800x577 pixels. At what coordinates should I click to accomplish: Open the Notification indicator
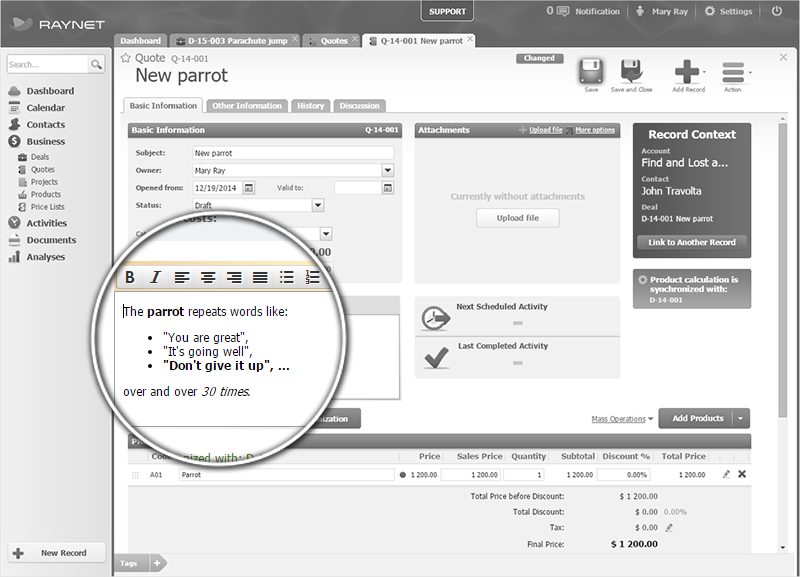[583, 11]
